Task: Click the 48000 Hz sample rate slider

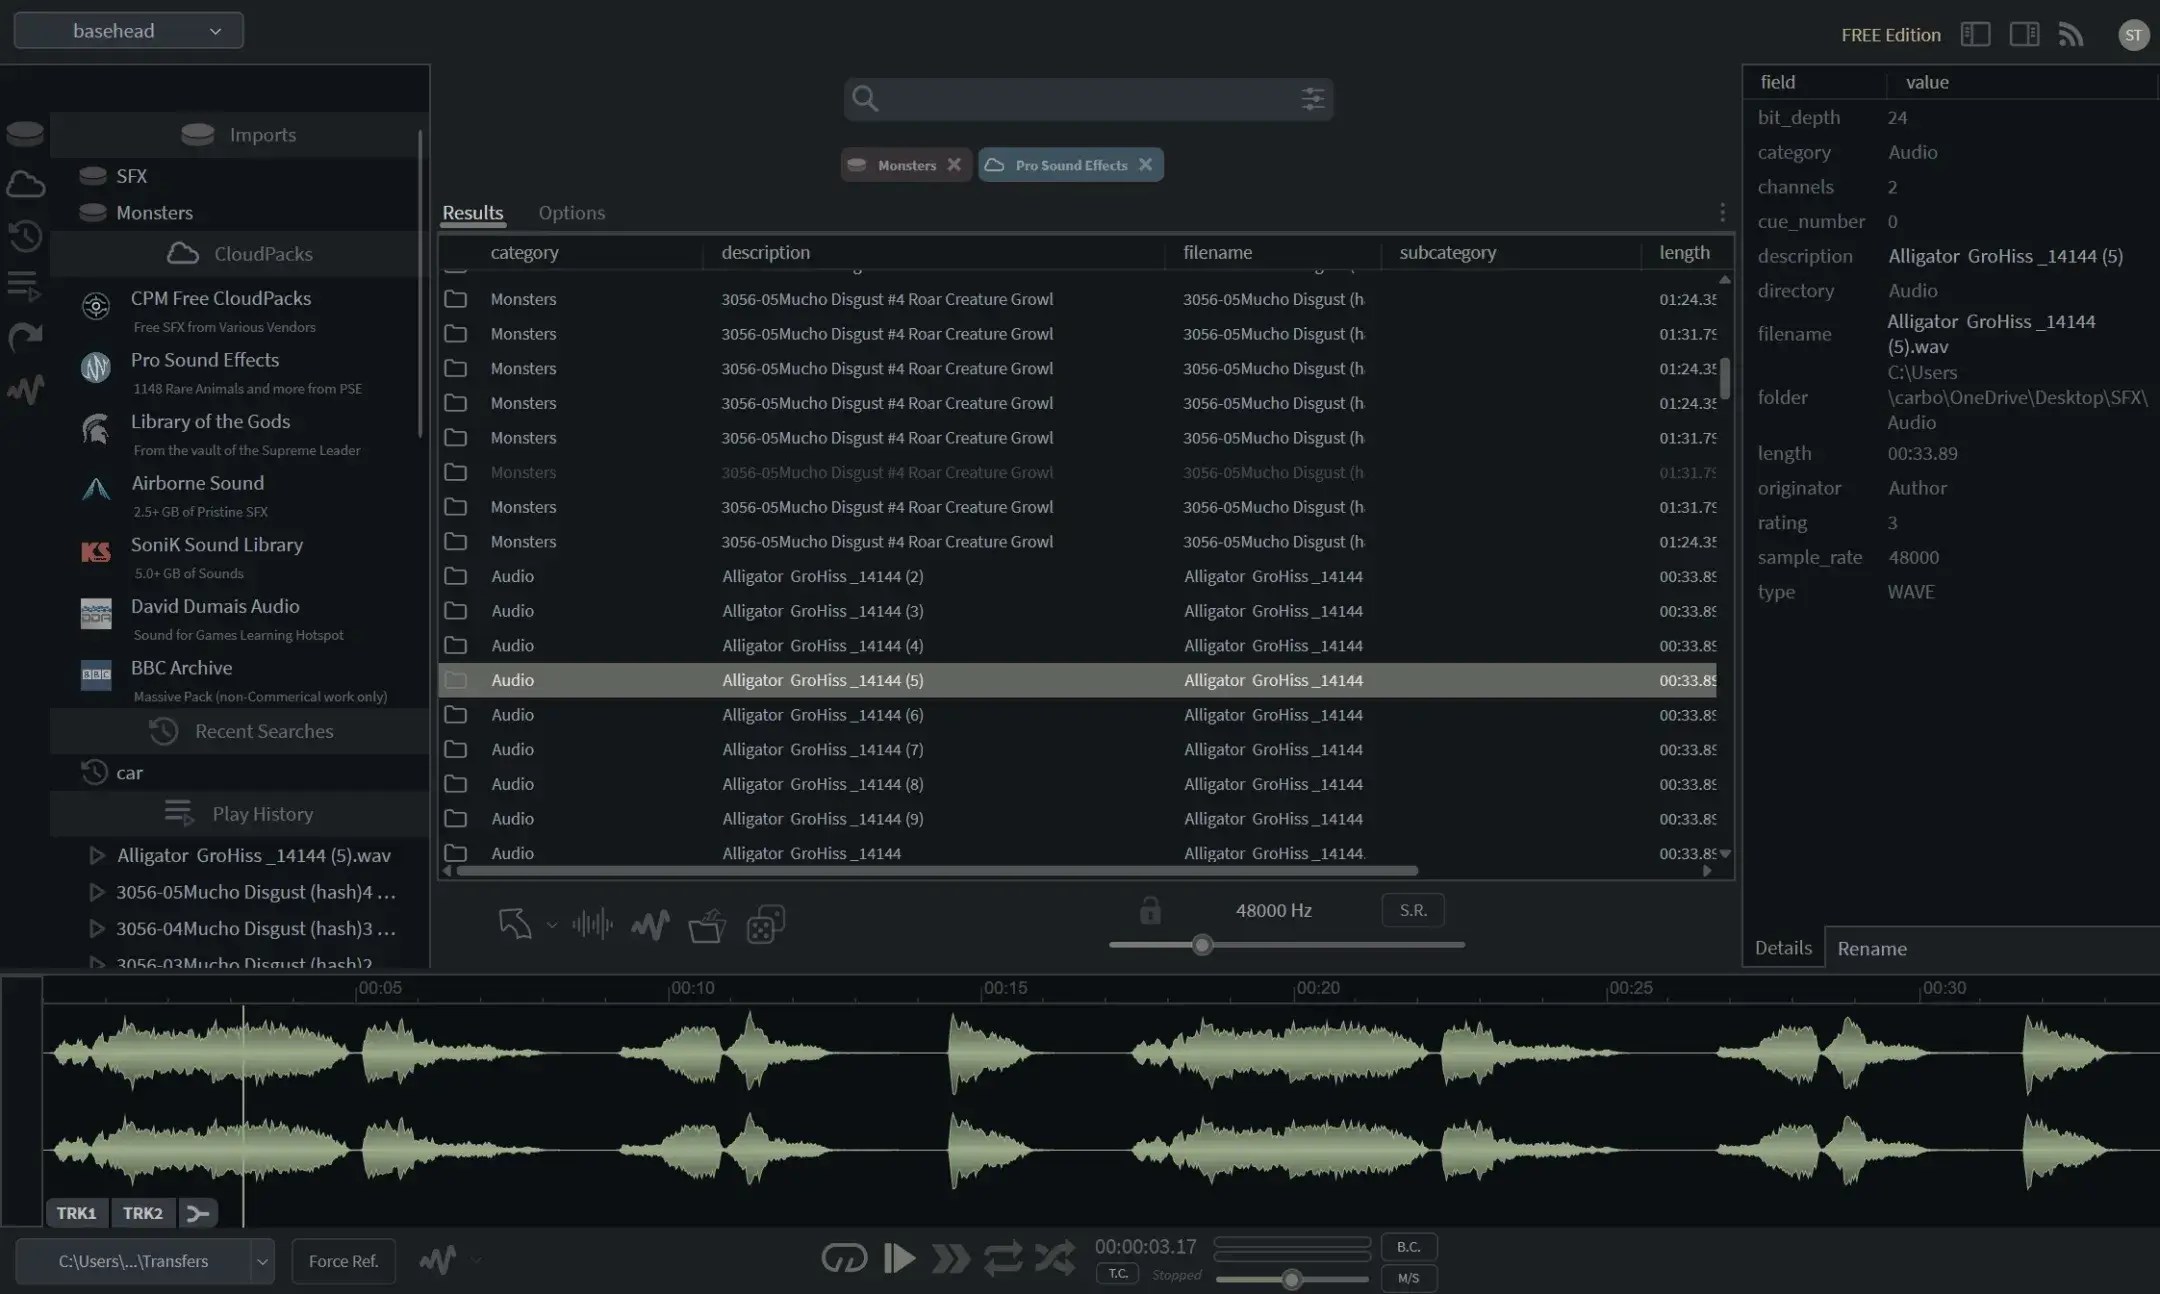Action: (x=1203, y=945)
